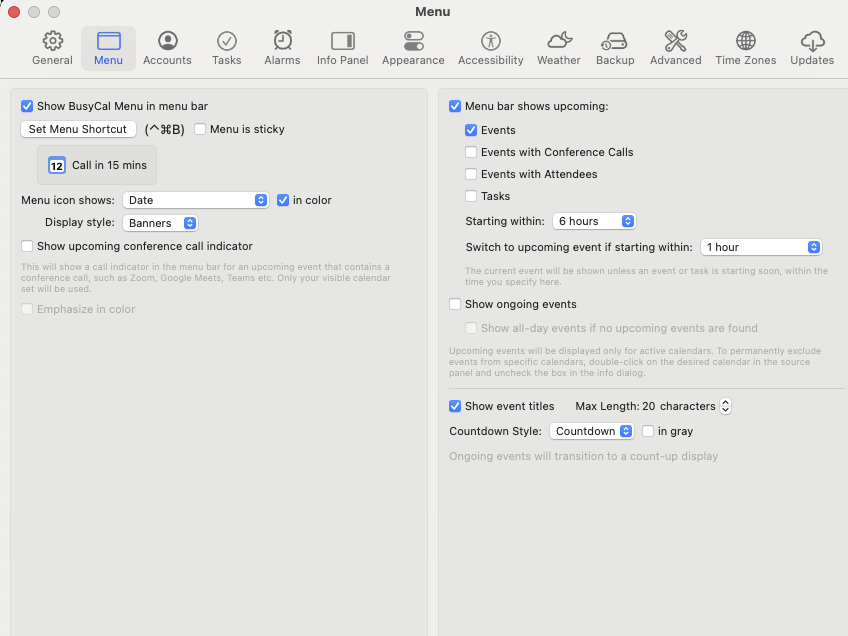This screenshot has height=636, width=848.
Task: Open the Alarms settings pane
Action: (282, 47)
